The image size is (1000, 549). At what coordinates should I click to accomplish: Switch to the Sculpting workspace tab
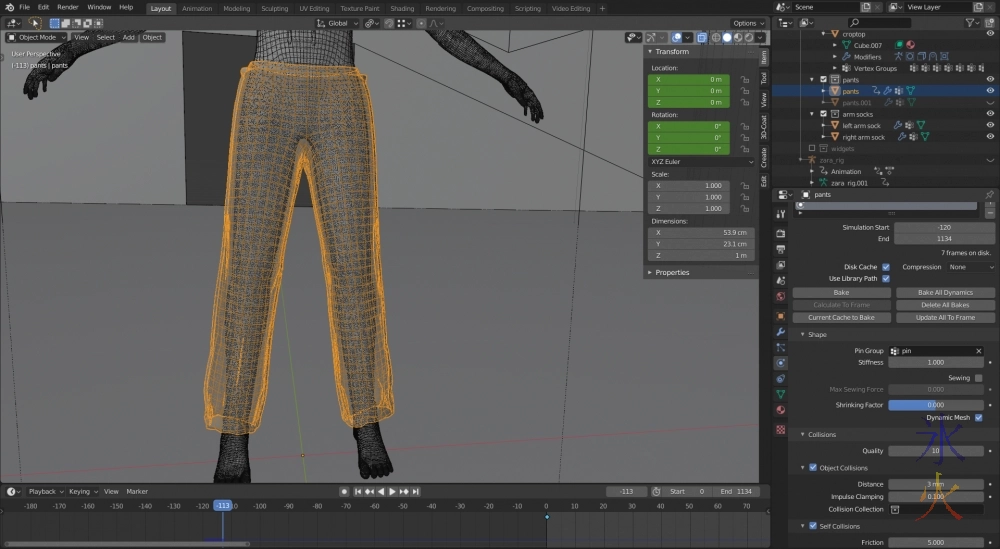click(274, 8)
